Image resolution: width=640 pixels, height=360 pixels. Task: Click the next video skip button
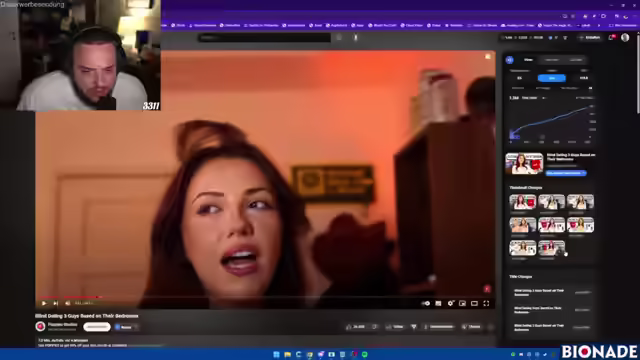pos(56,303)
